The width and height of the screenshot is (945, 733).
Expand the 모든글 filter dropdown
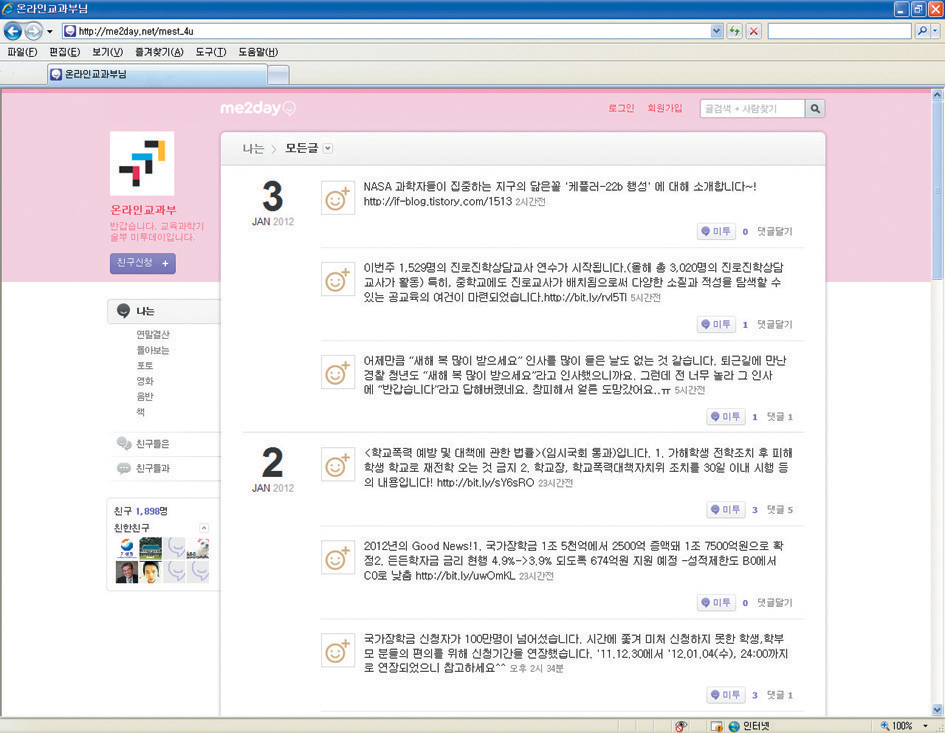(x=328, y=149)
